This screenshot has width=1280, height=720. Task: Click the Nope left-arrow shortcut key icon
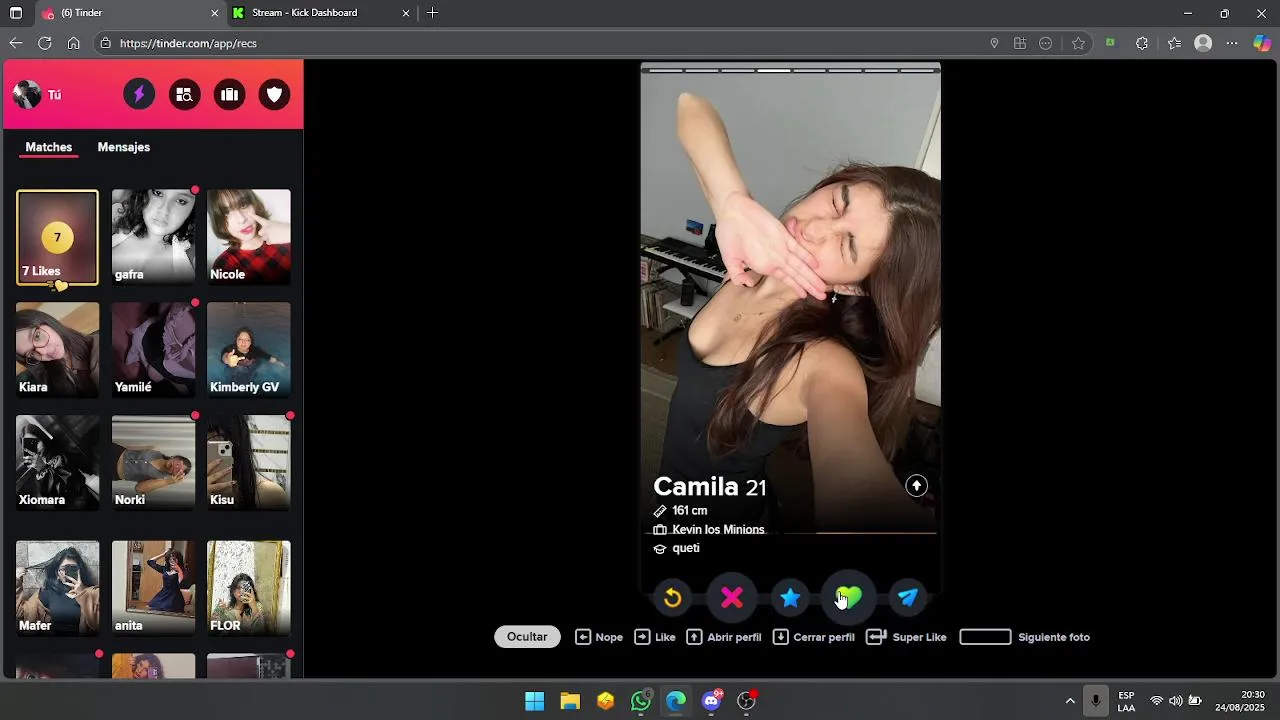[x=583, y=637]
